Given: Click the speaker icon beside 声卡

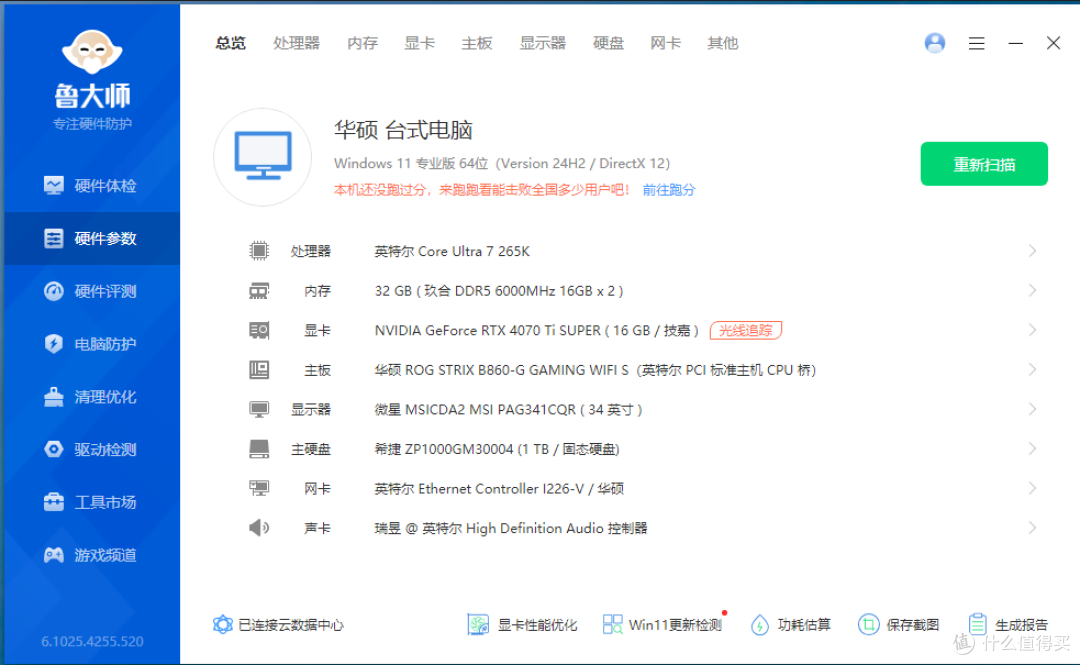Looking at the screenshot, I should pos(259,528).
